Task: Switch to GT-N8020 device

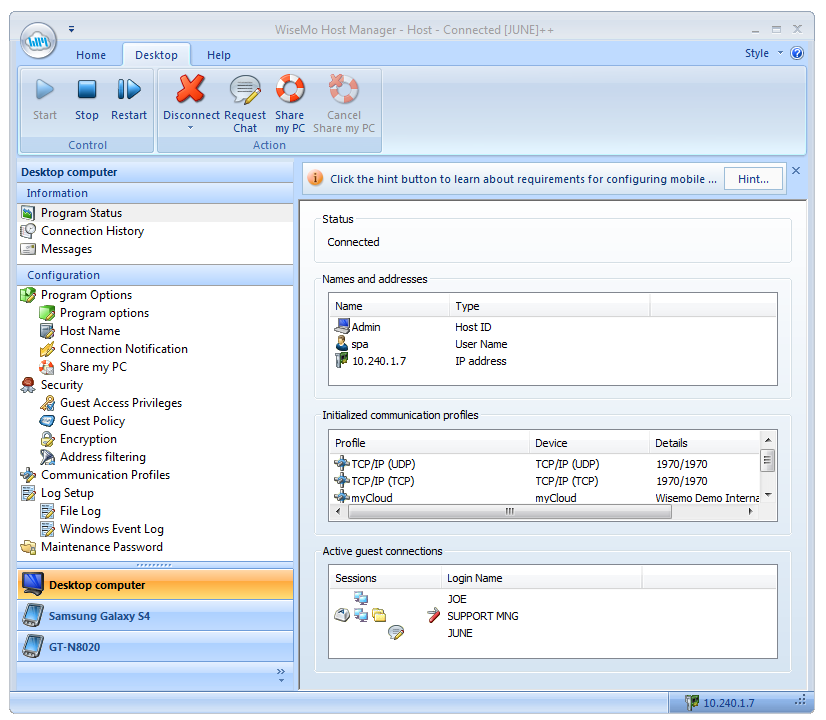Action: point(155,647)
